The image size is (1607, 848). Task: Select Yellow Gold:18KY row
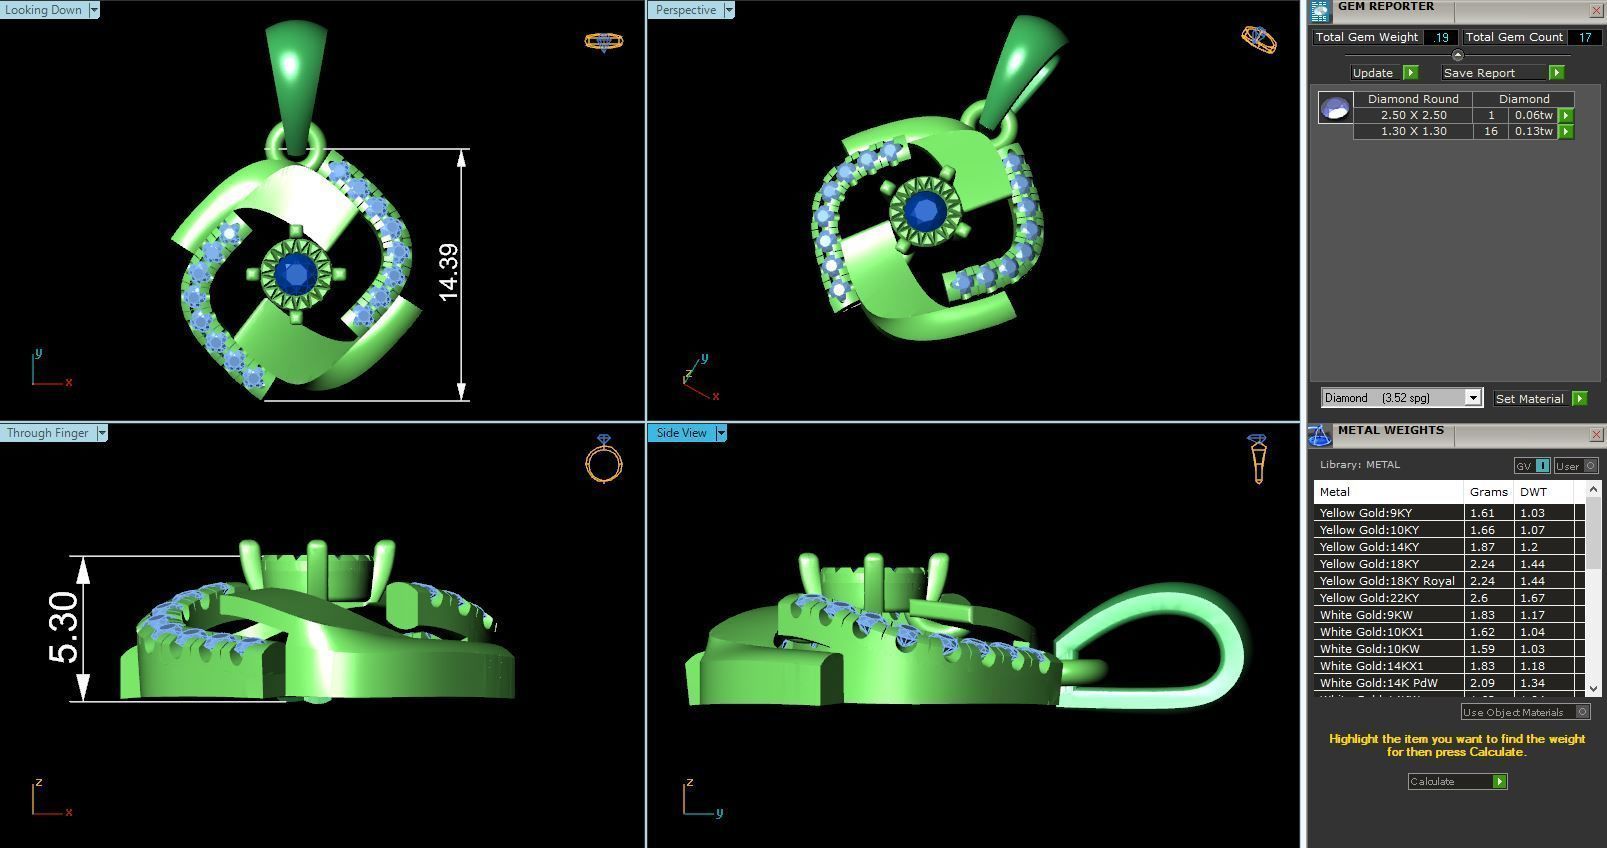point(1449,564)
